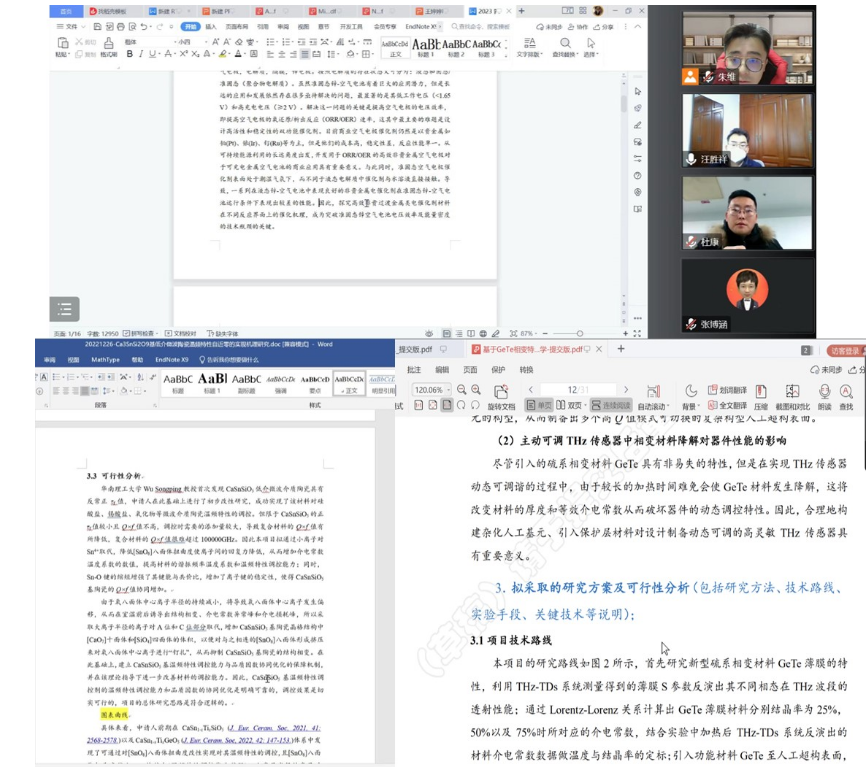Toggle Two Page (双页) view mode
The width and height of the screenshot is (866, 774).
click(x=570, y=406)
